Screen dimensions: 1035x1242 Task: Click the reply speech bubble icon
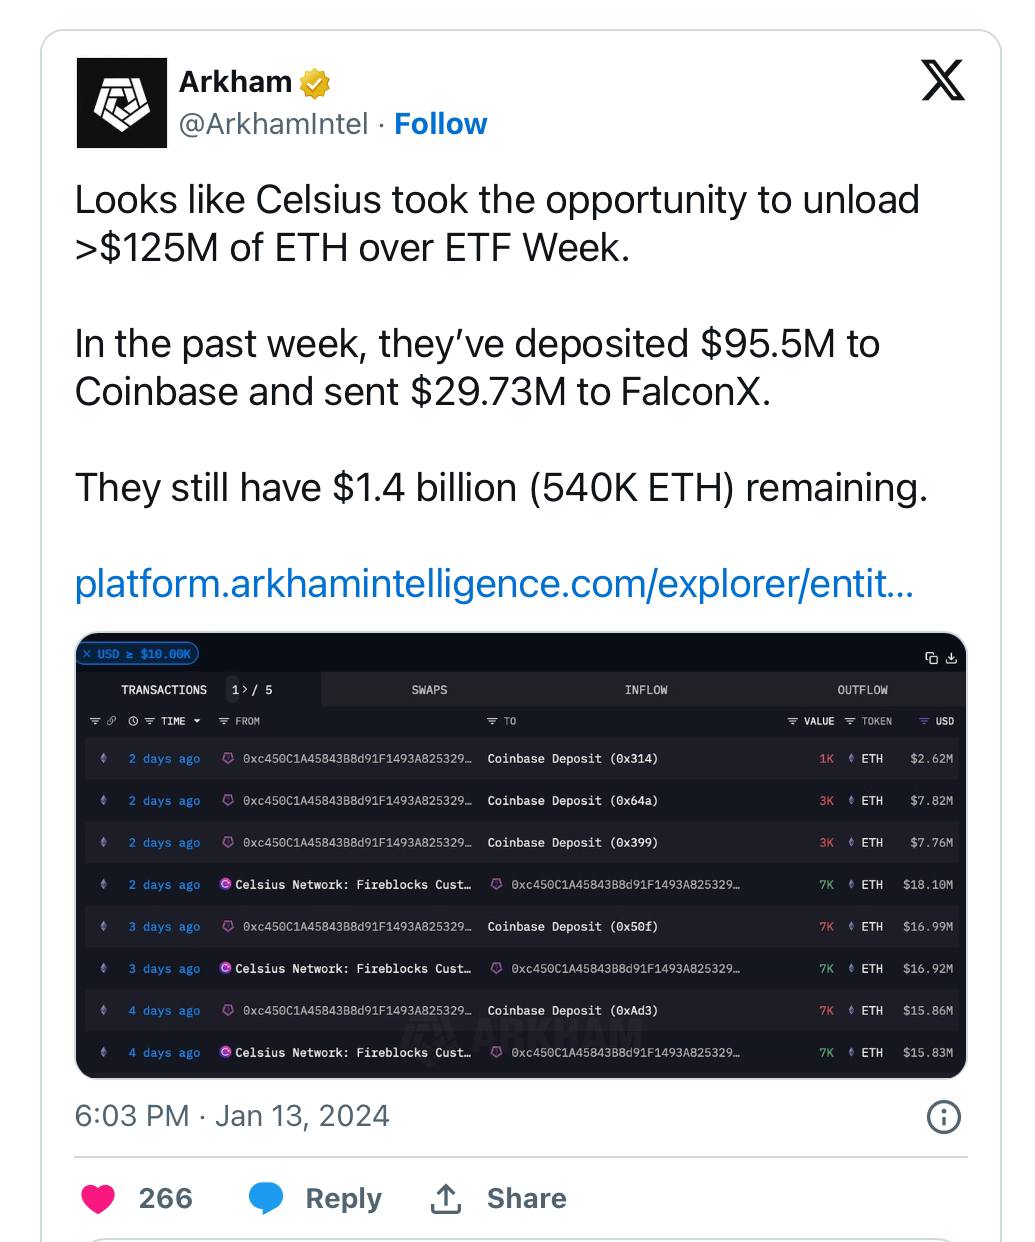[265, 1198]
